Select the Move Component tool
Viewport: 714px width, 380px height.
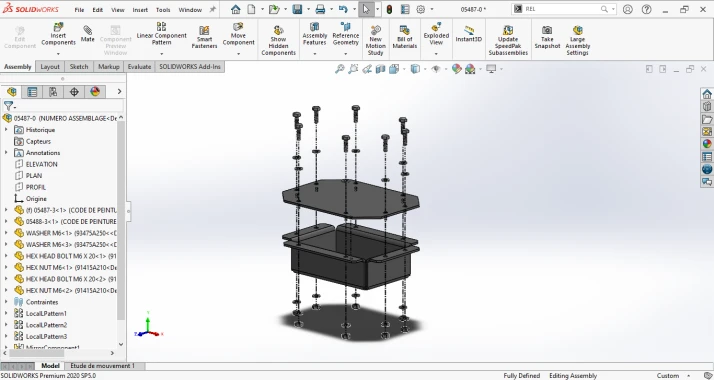(238, 34)
